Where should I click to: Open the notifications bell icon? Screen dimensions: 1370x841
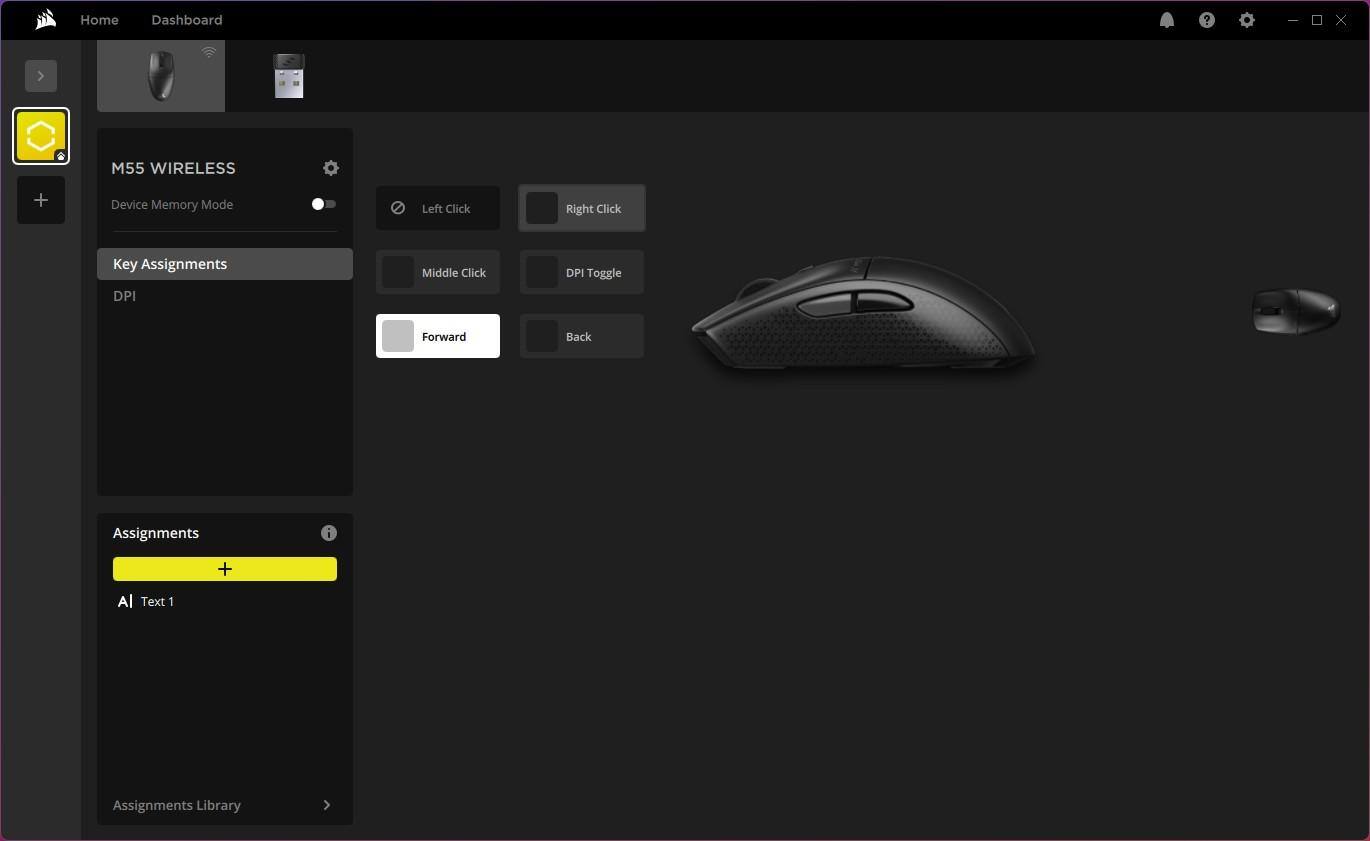[1166, 20]
